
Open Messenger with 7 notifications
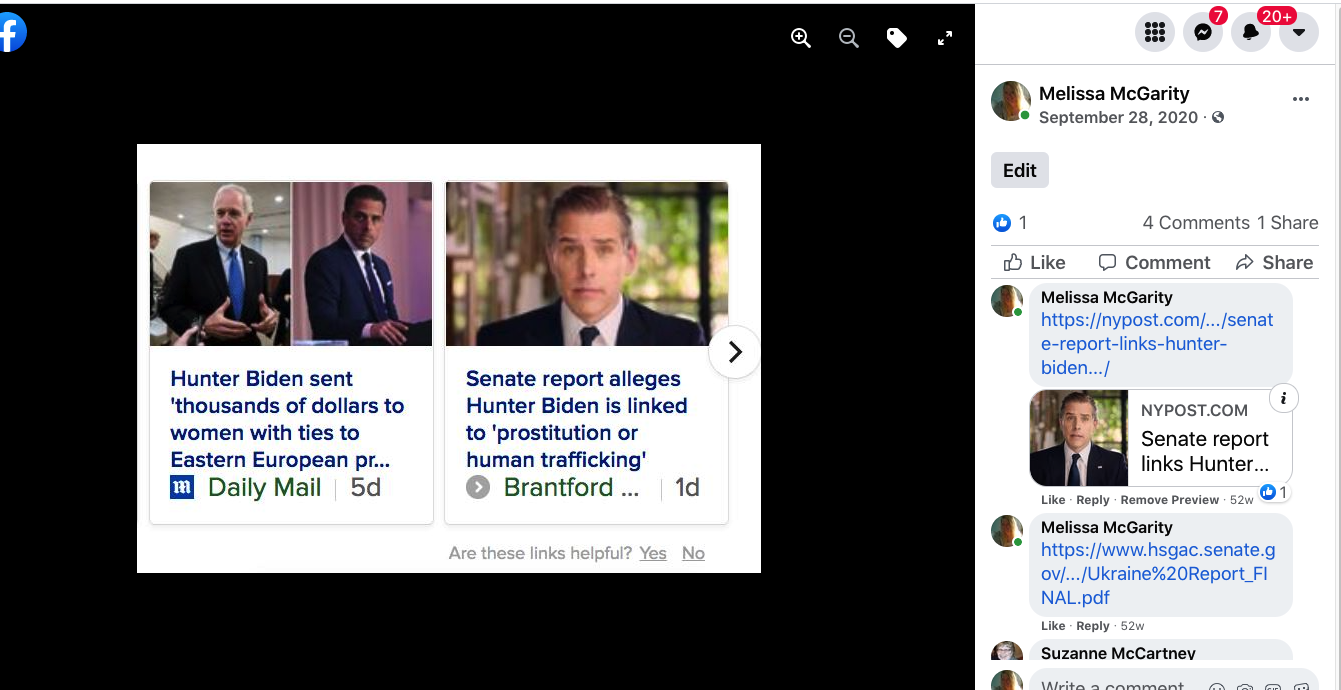(1203, 32)
